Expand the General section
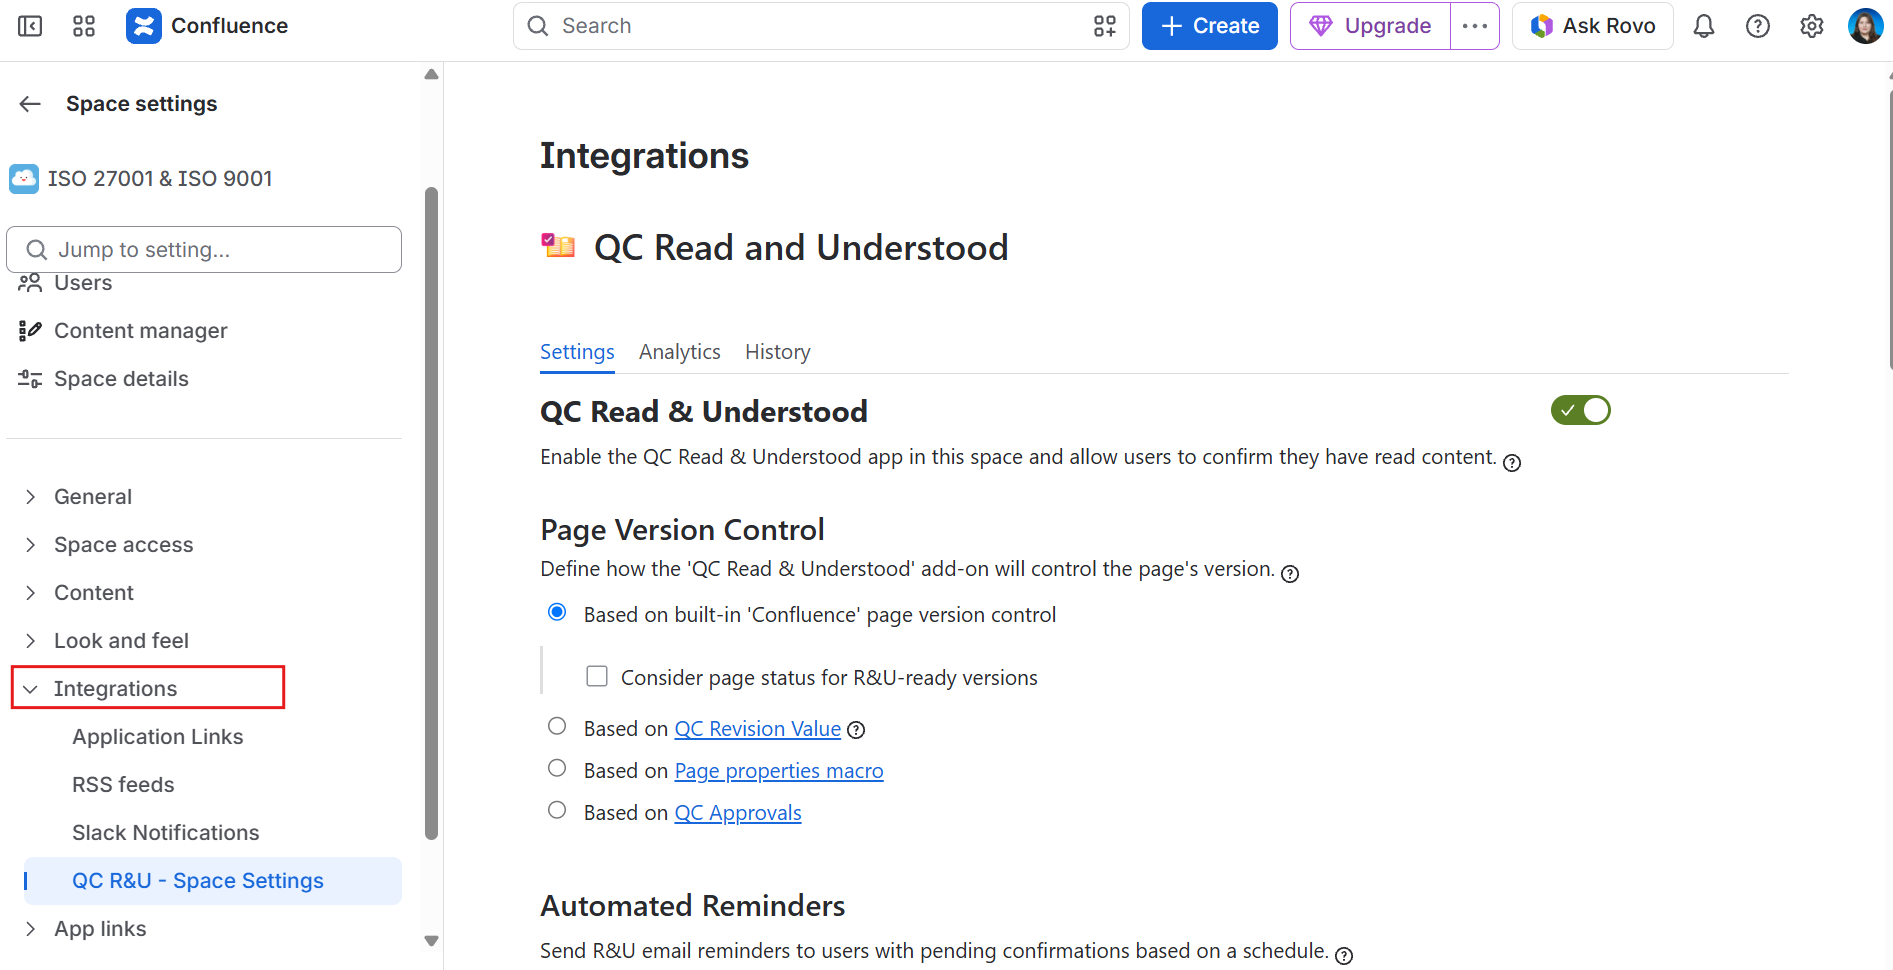The height and width of the screenshot is (970, 1893). pyautogui.click(x=30, y=497)
